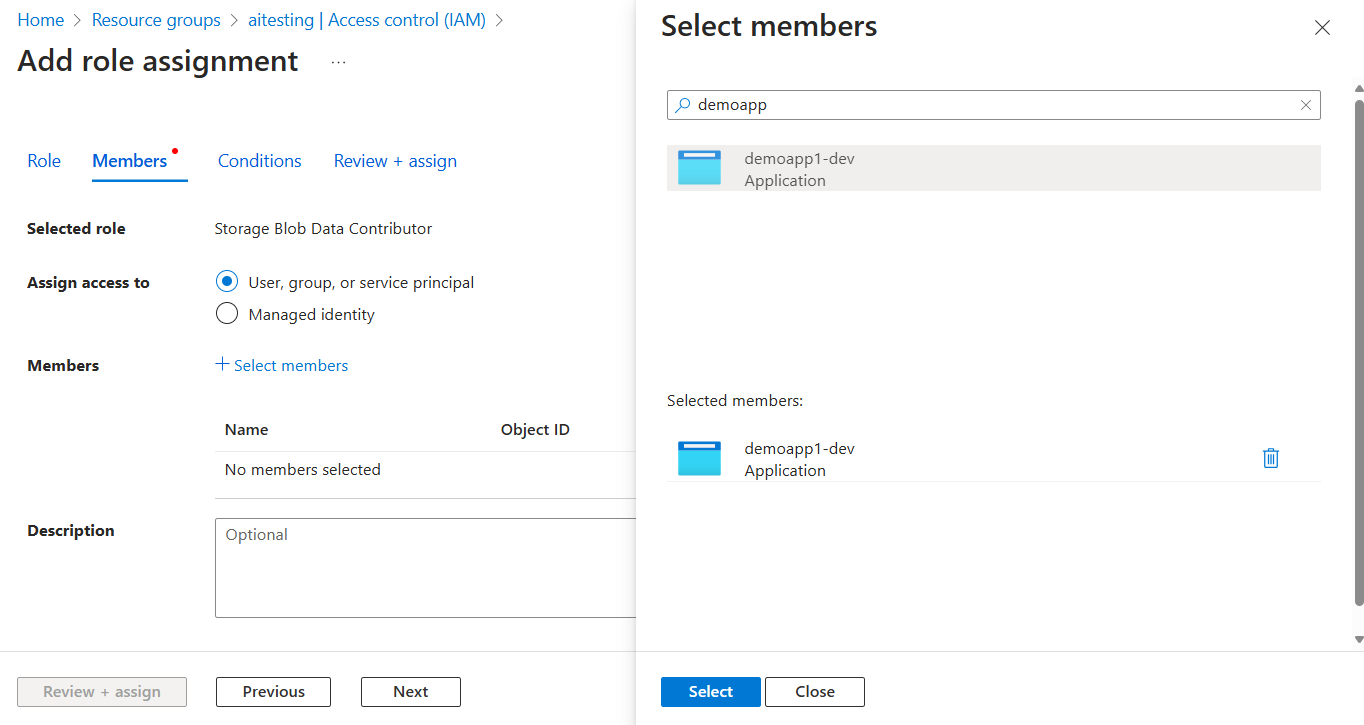Click the Select button to confirm members
This screenshot has height=725, width=1364.
tap(710, 691)
